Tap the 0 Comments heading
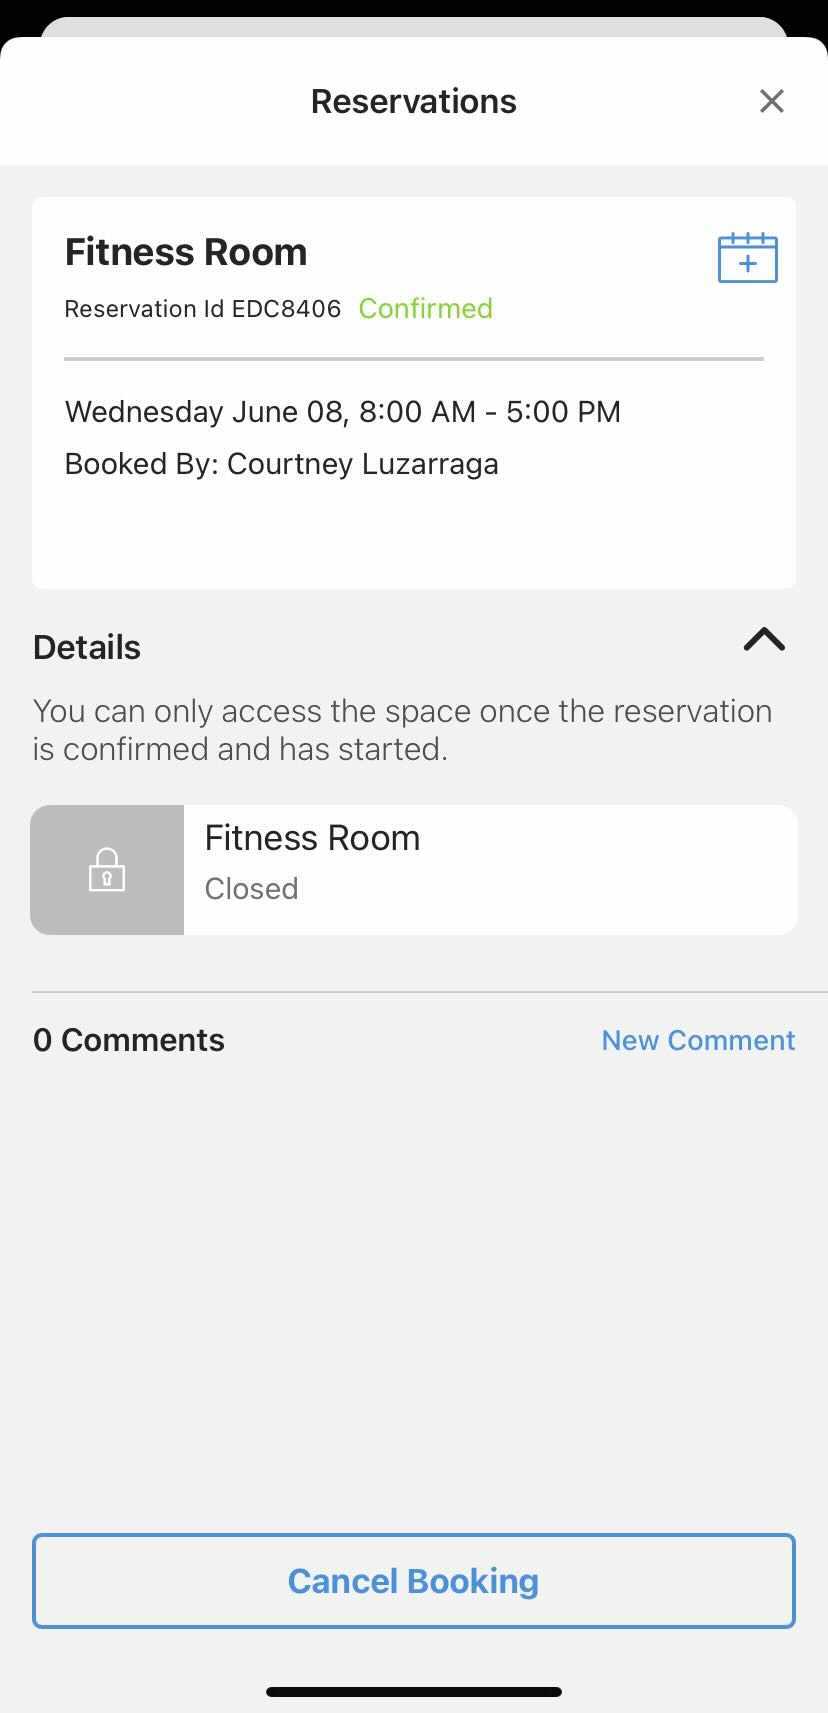Screen dimensions: 828x1713 pos(129,1040)
